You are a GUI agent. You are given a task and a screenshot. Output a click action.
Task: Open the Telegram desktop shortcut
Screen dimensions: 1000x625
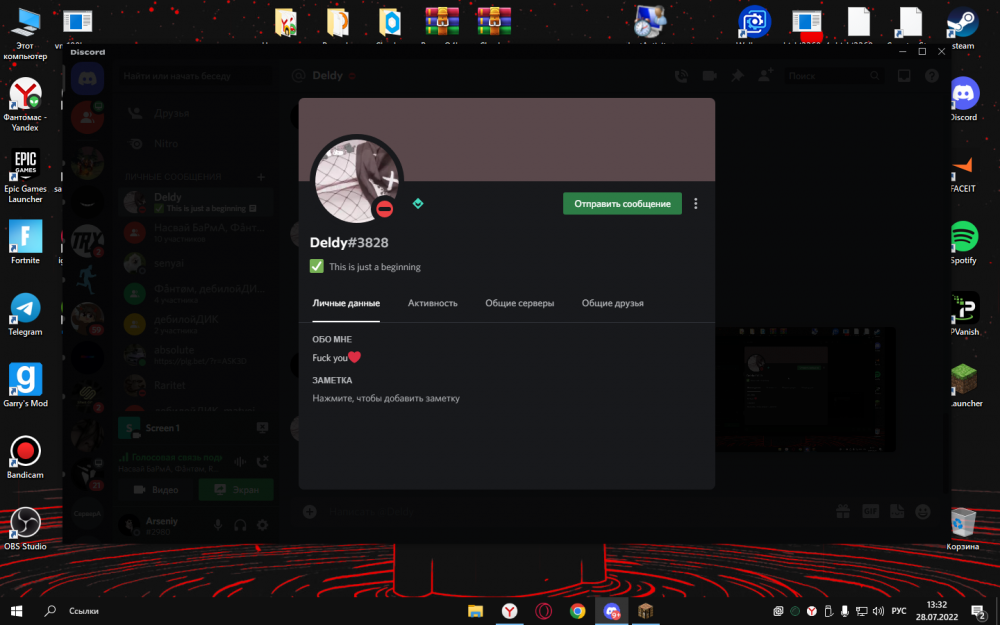(x=26, y=314)
